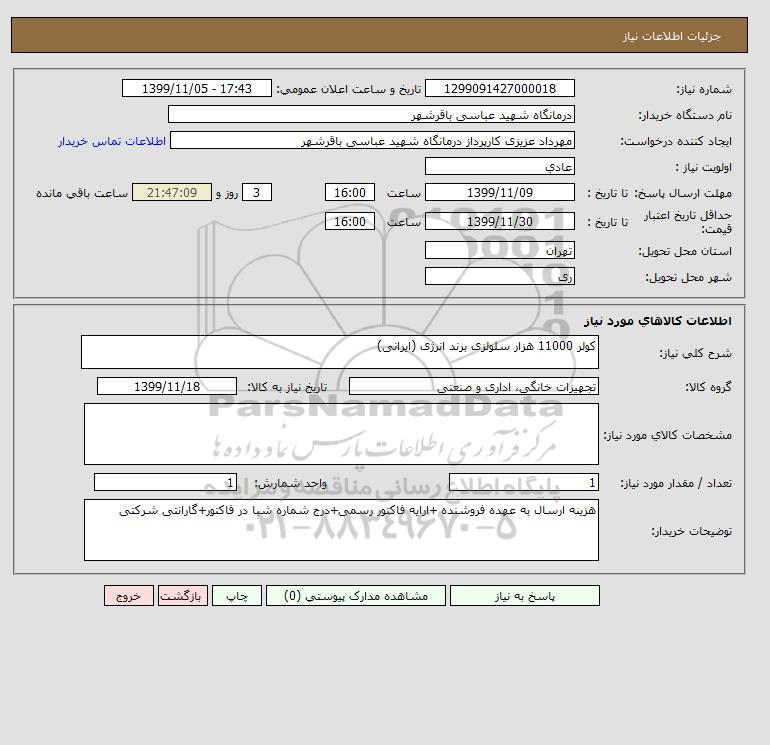
Task: Click the 'تاریخ و ساعت اعلان عمومی:' label
Action: point(349,89)
